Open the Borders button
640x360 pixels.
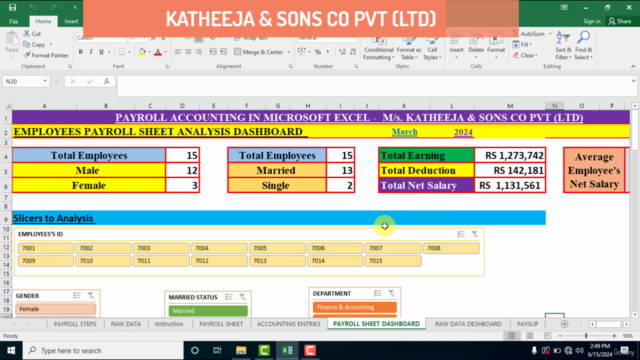(122, 52)
